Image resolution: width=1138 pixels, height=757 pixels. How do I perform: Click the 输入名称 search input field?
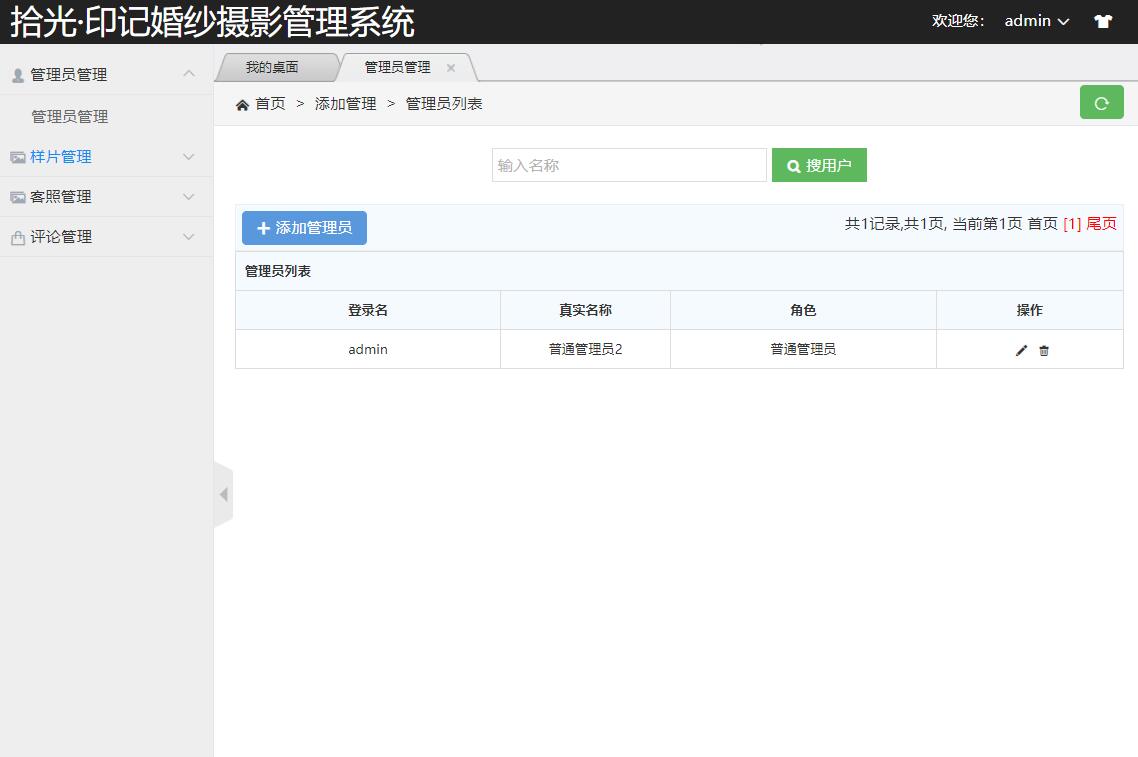[629, 165]
